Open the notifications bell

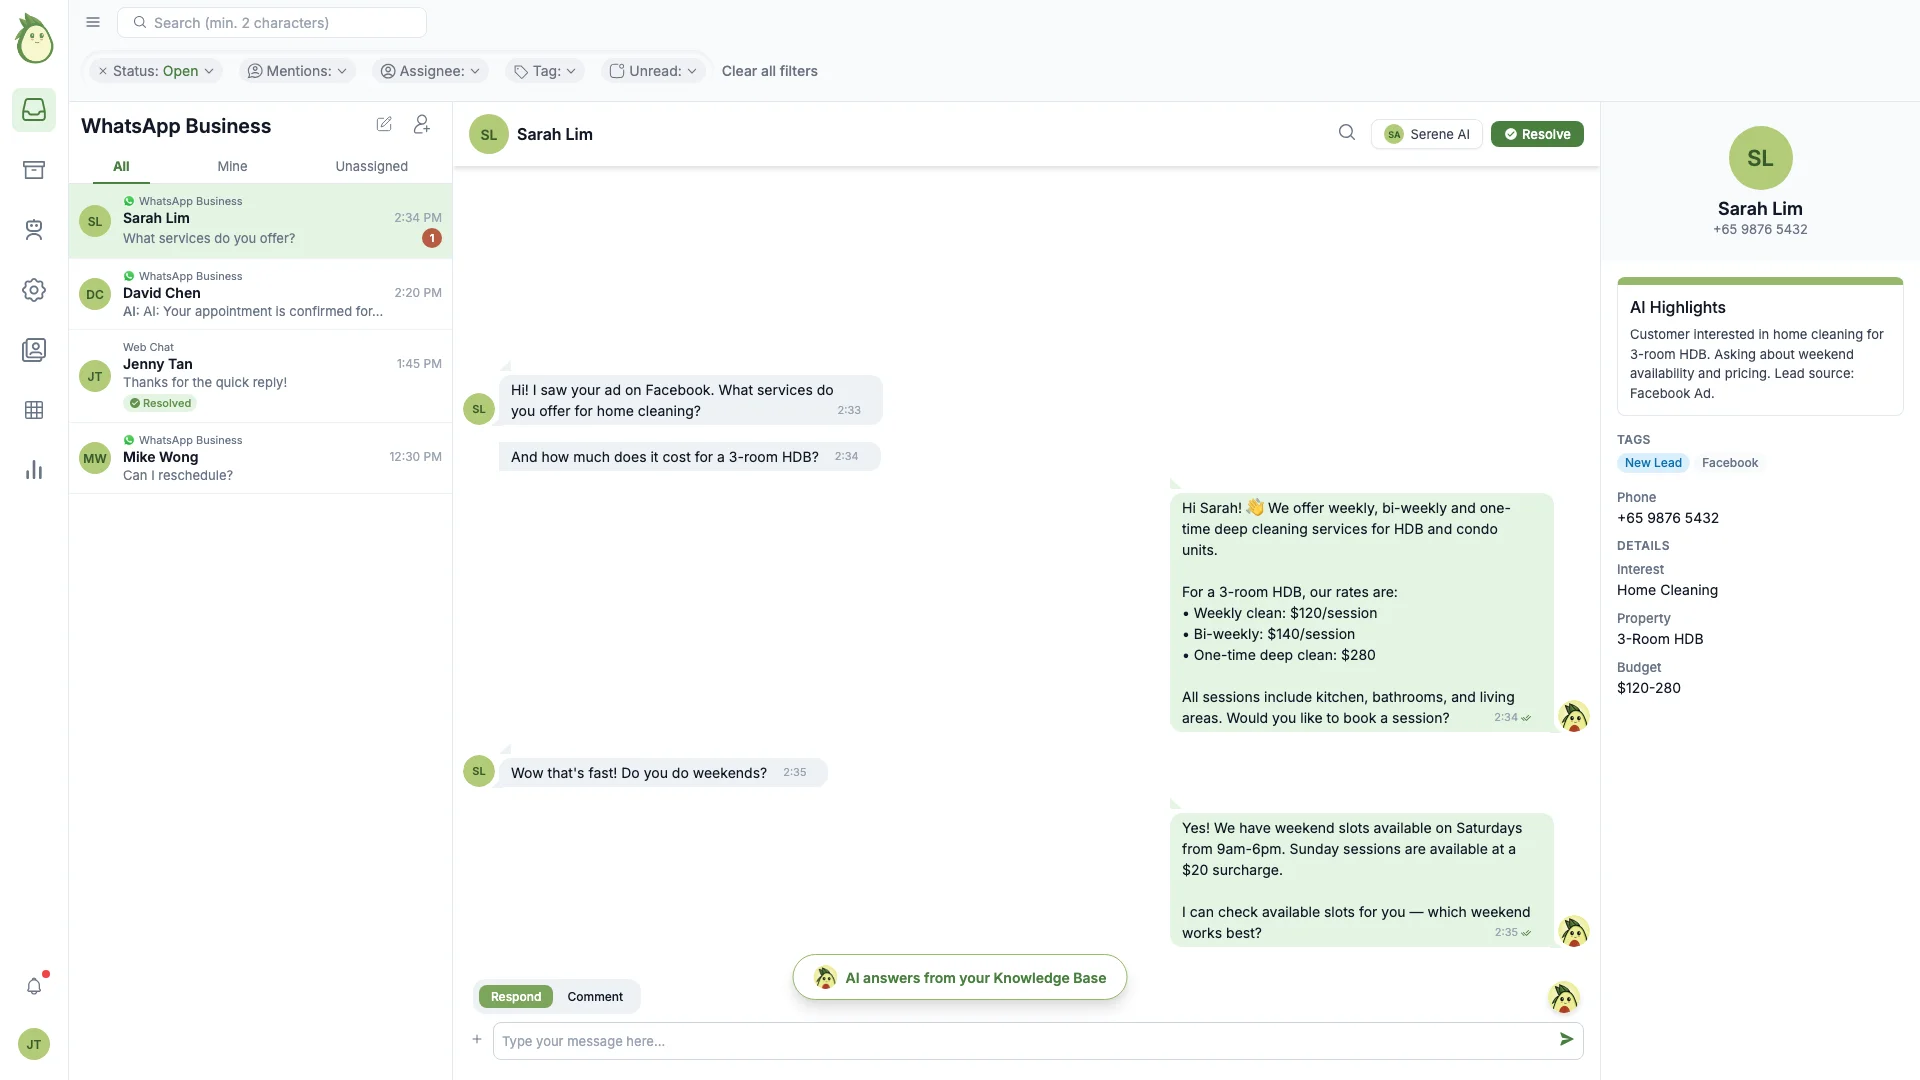(x=35, y=986)
